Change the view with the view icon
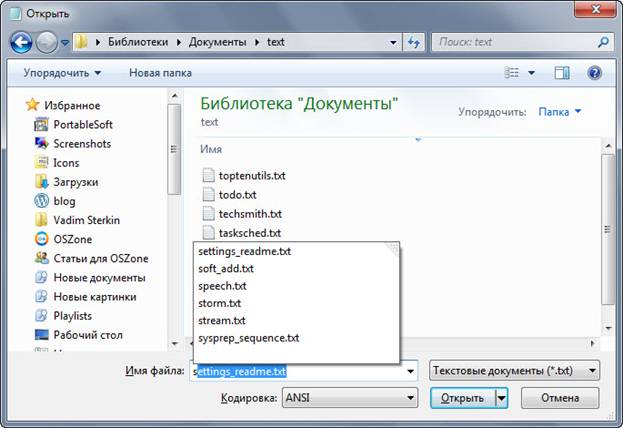Viewport: 623px width, 428px height. [x=511, y=72]
